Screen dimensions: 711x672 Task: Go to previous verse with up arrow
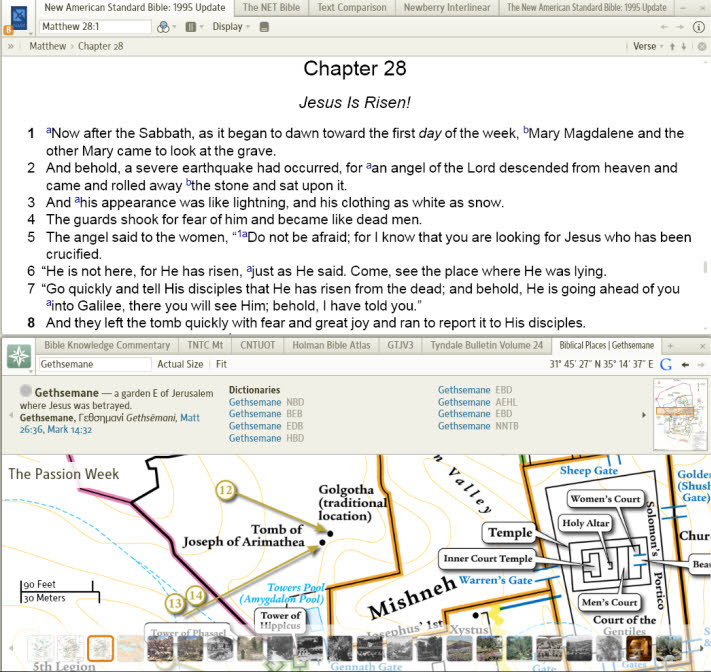coord(672,46)
